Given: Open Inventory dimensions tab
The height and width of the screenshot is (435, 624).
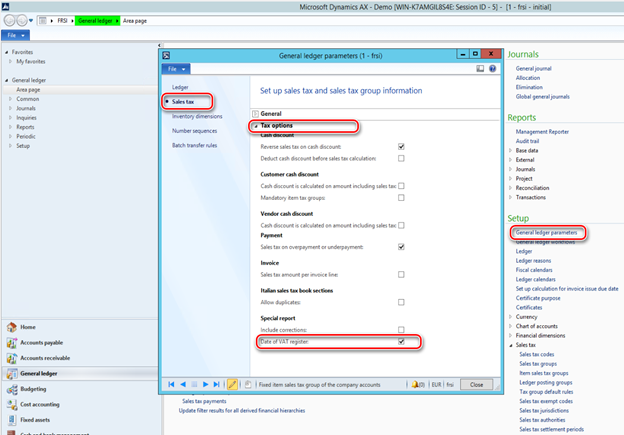Looking at the screenshot, I should [x=197, y=116].
